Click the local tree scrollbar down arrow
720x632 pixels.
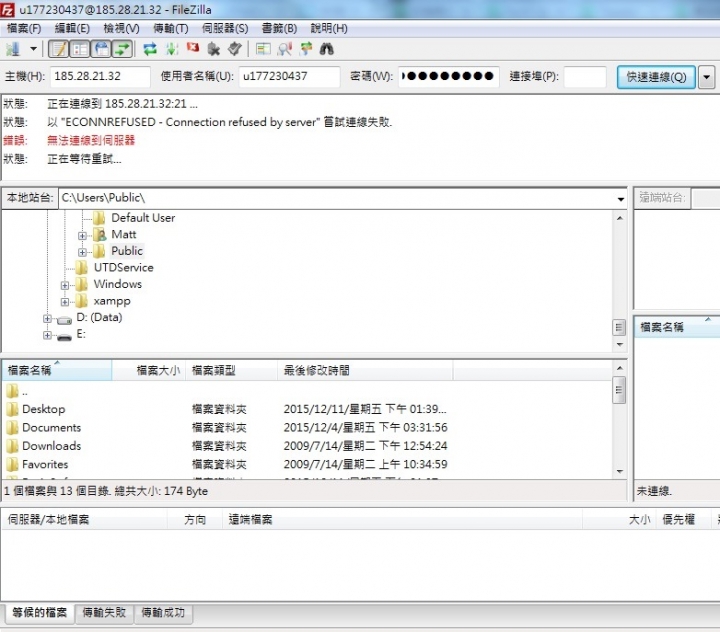[619, 344]
